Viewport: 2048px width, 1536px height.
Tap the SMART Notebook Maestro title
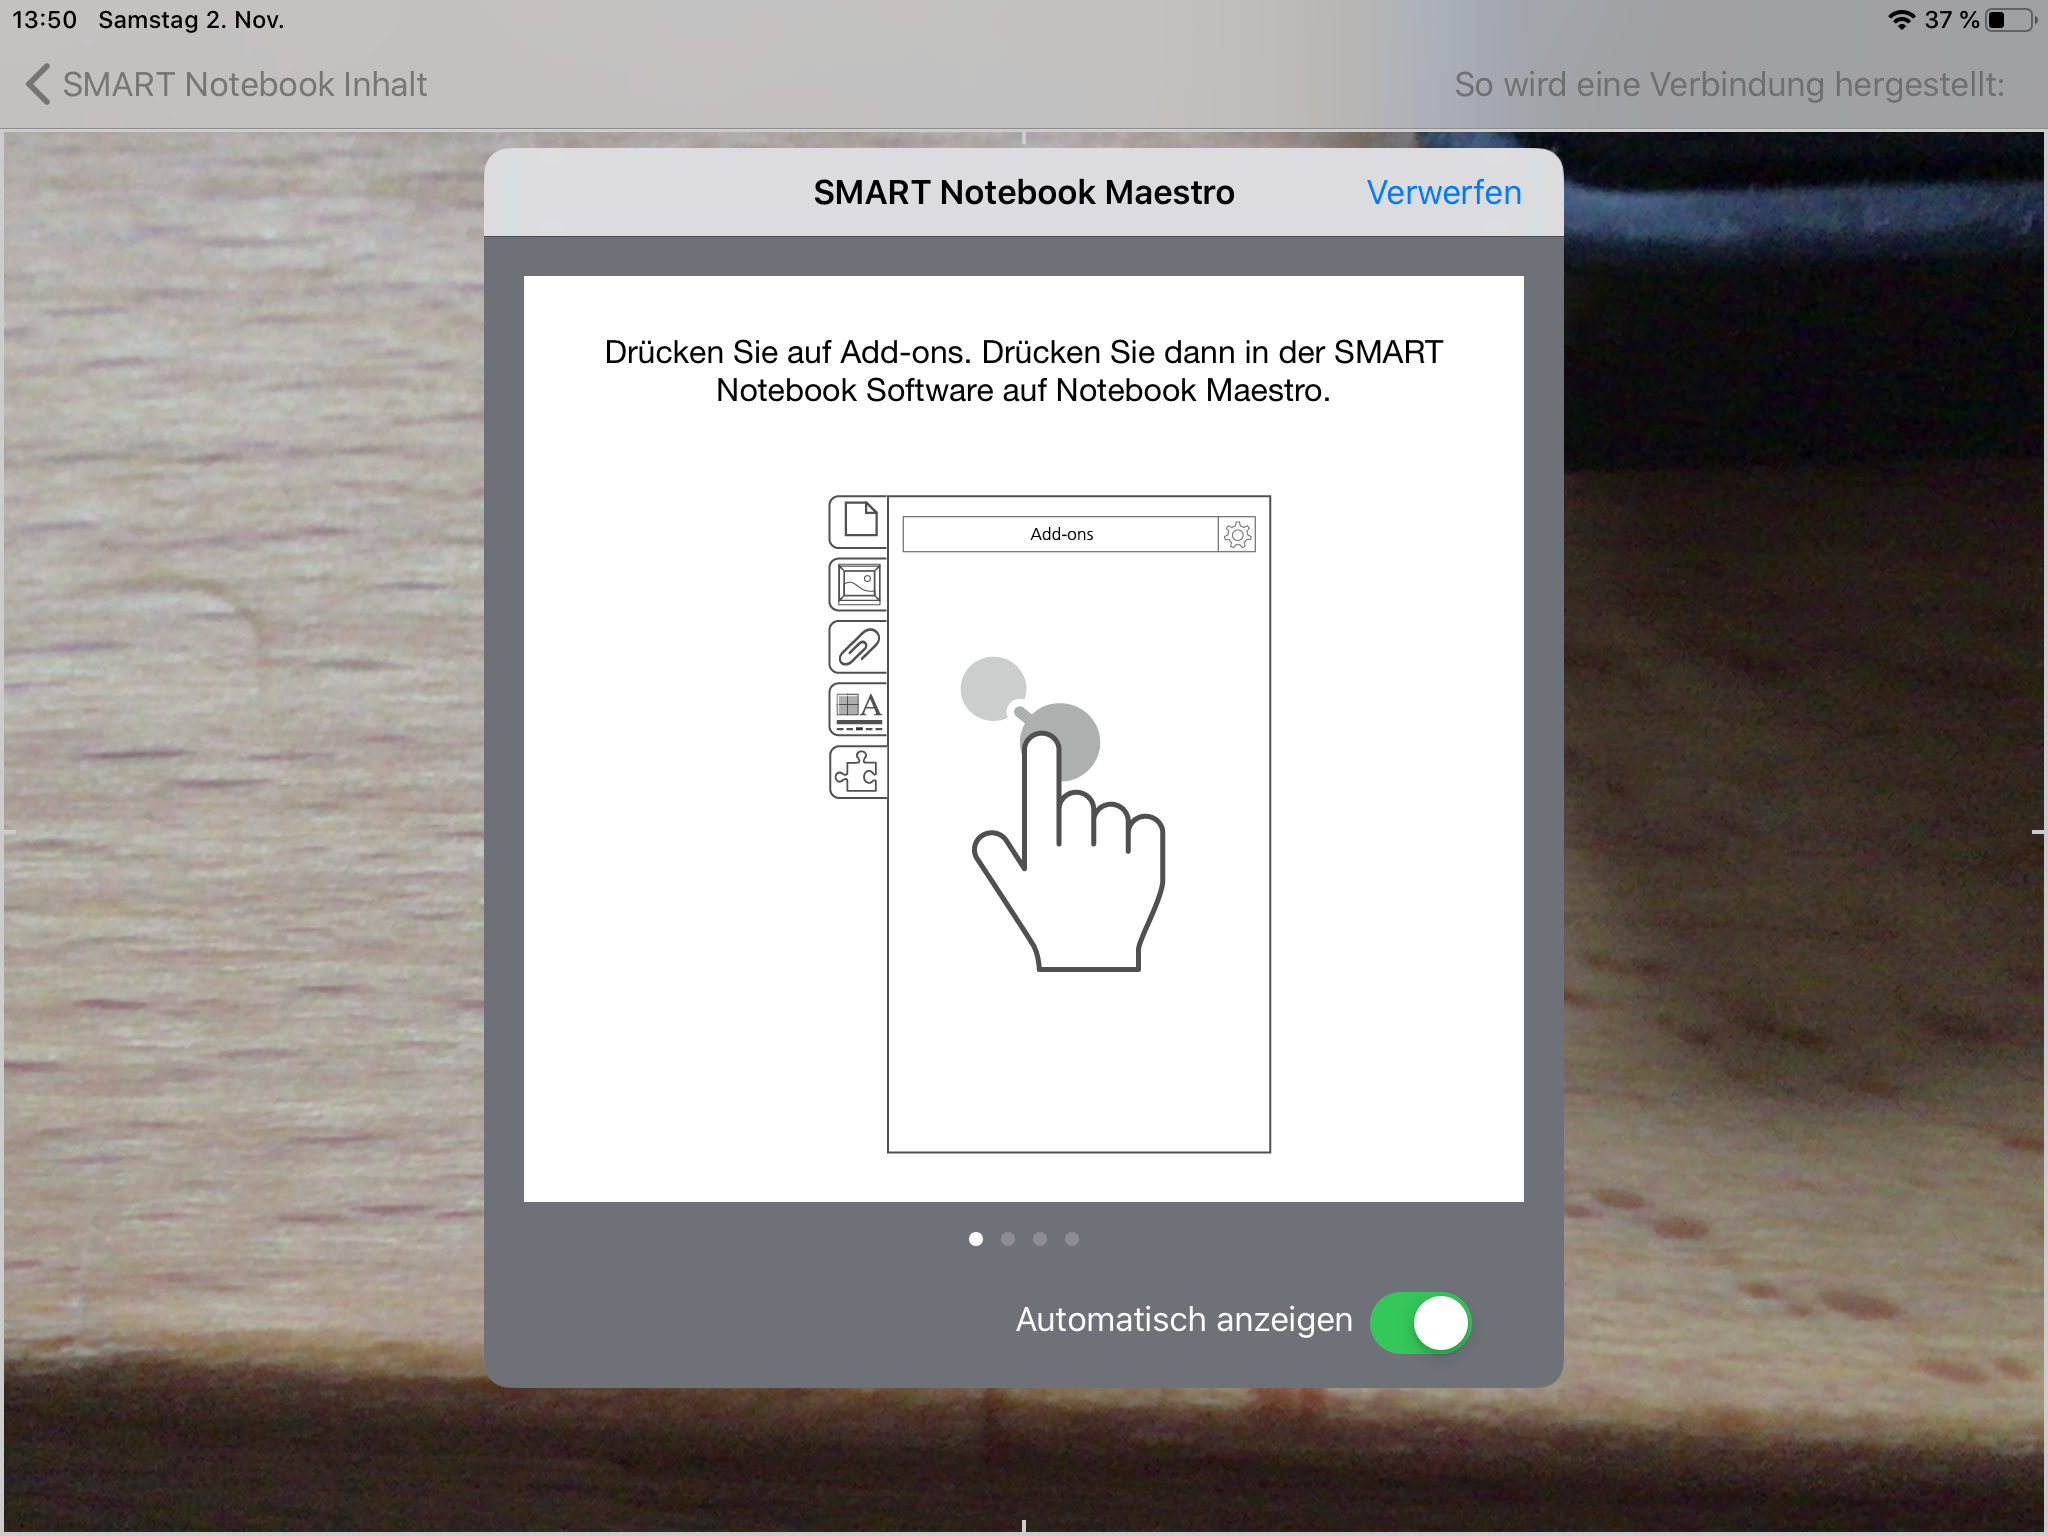(x=1023, y=193)
